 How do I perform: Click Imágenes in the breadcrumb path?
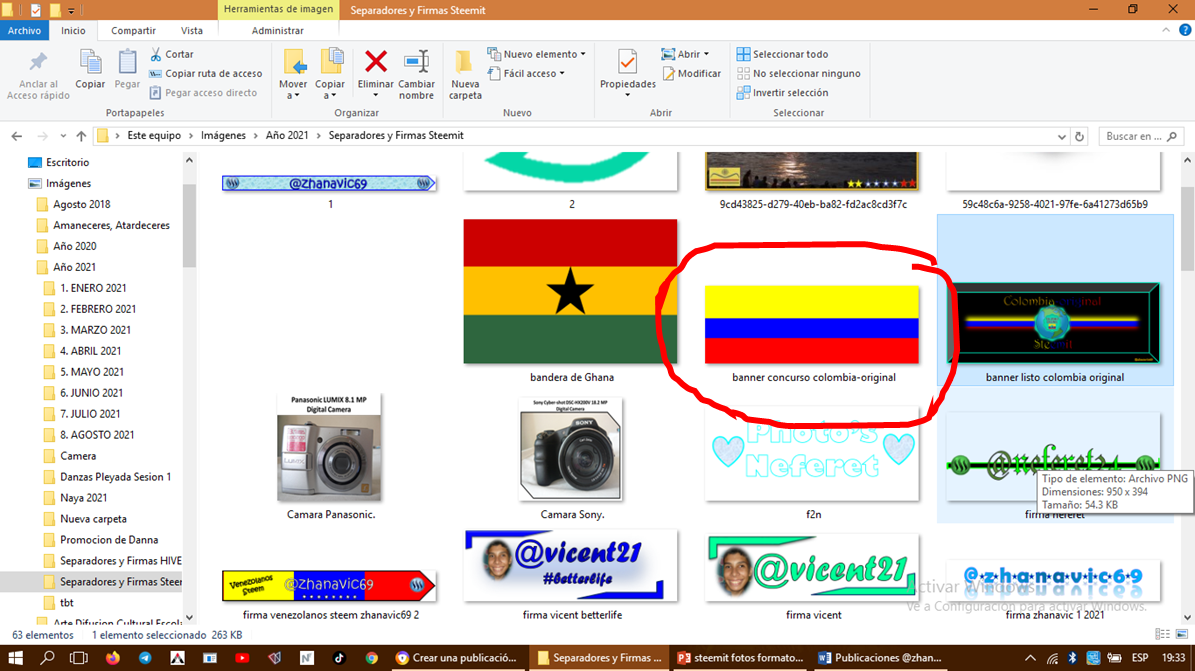pos(223,135)
